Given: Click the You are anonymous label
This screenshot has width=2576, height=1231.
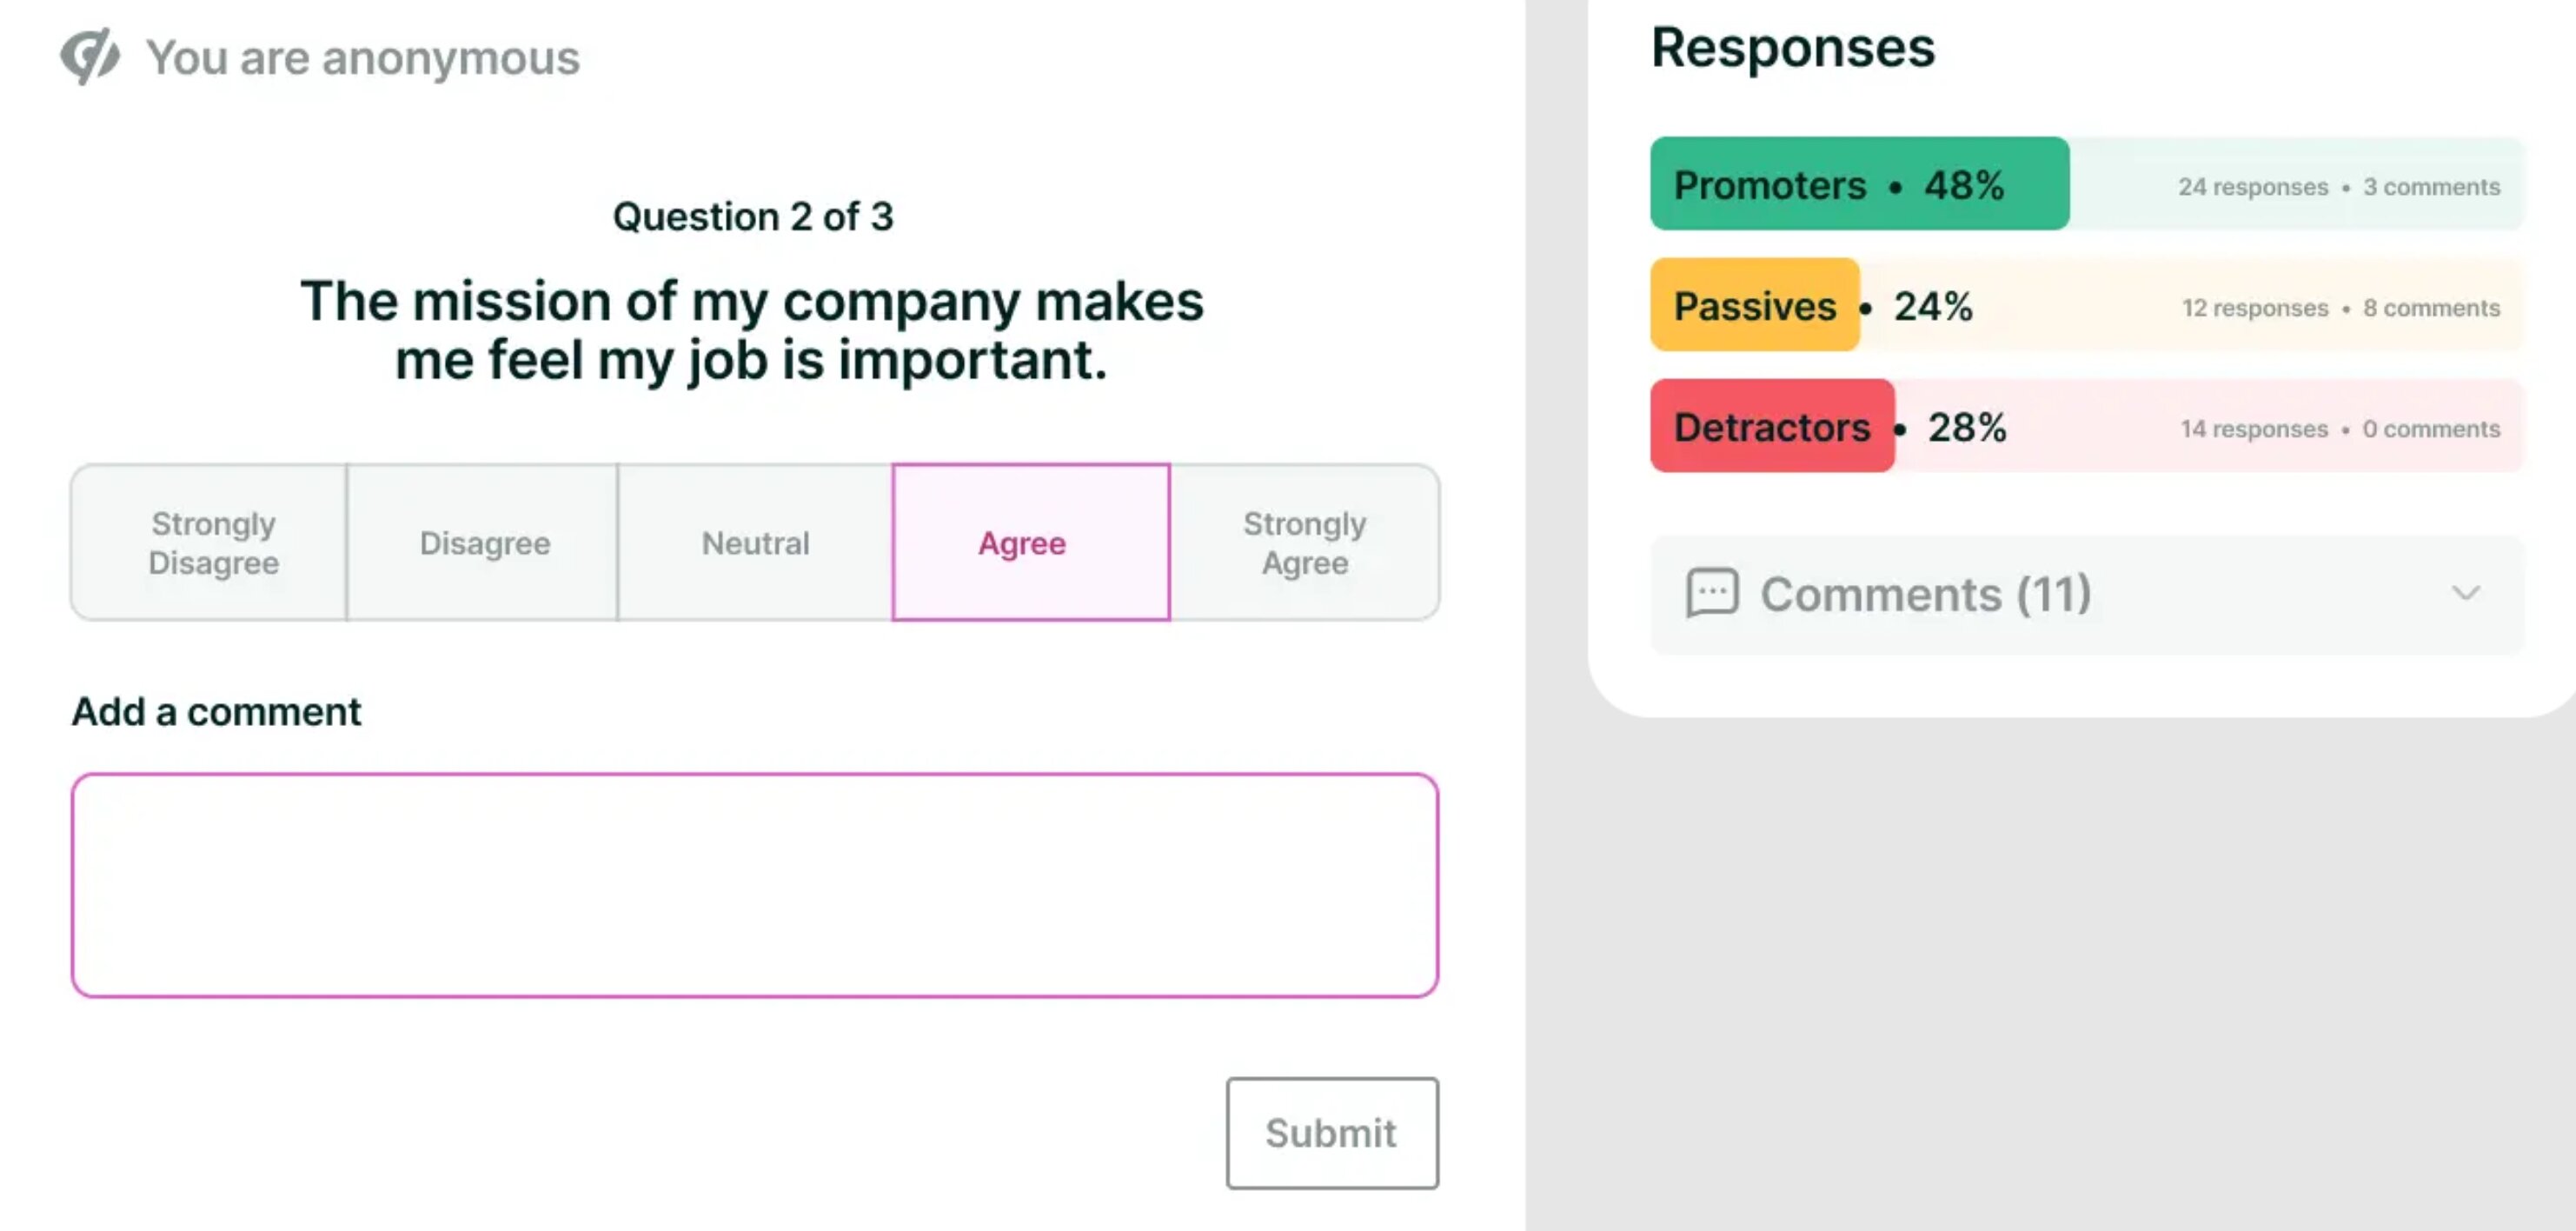Looking at the screenshot, I should 362,58.
